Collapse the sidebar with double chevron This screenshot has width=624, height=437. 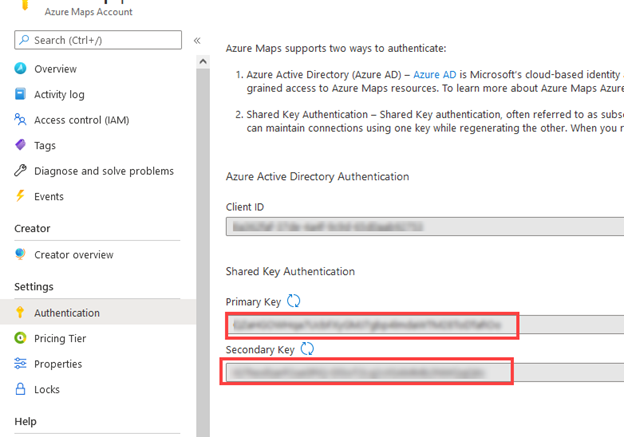197,40
